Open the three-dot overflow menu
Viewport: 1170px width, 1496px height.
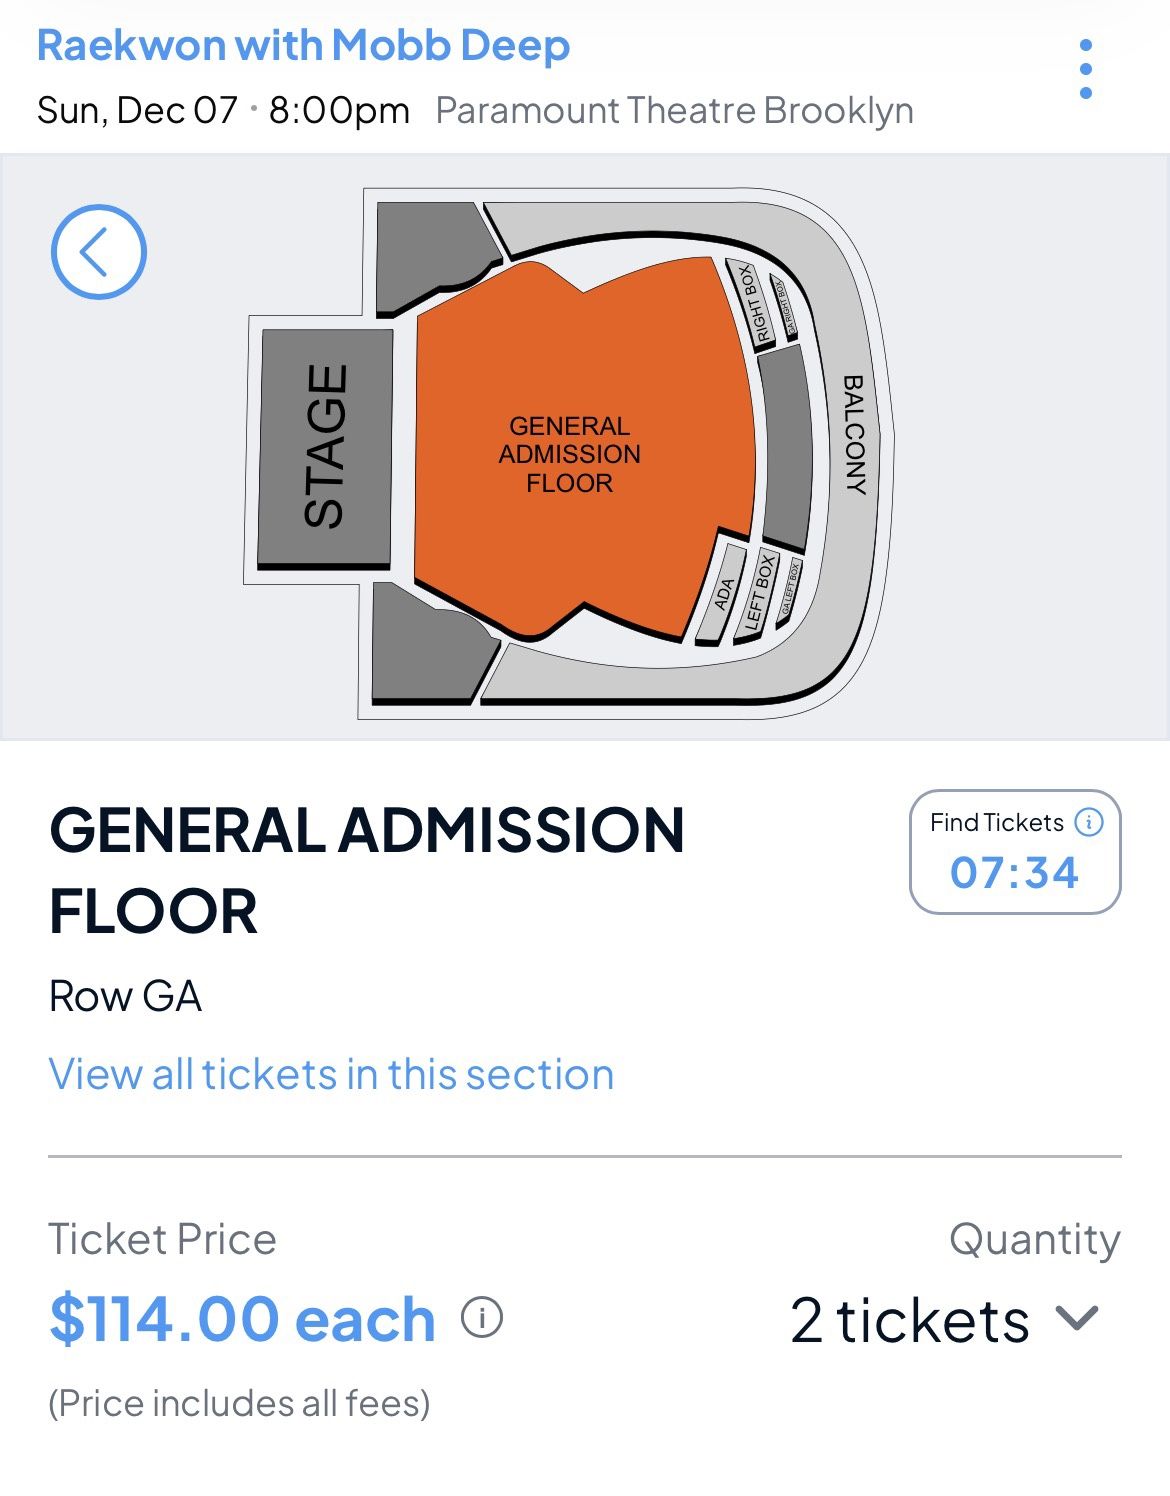(1086, 70)
